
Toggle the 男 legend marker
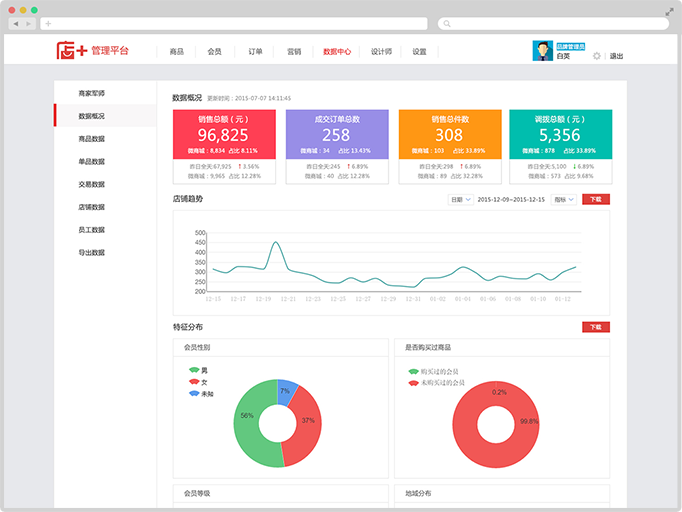click(194, 370)
